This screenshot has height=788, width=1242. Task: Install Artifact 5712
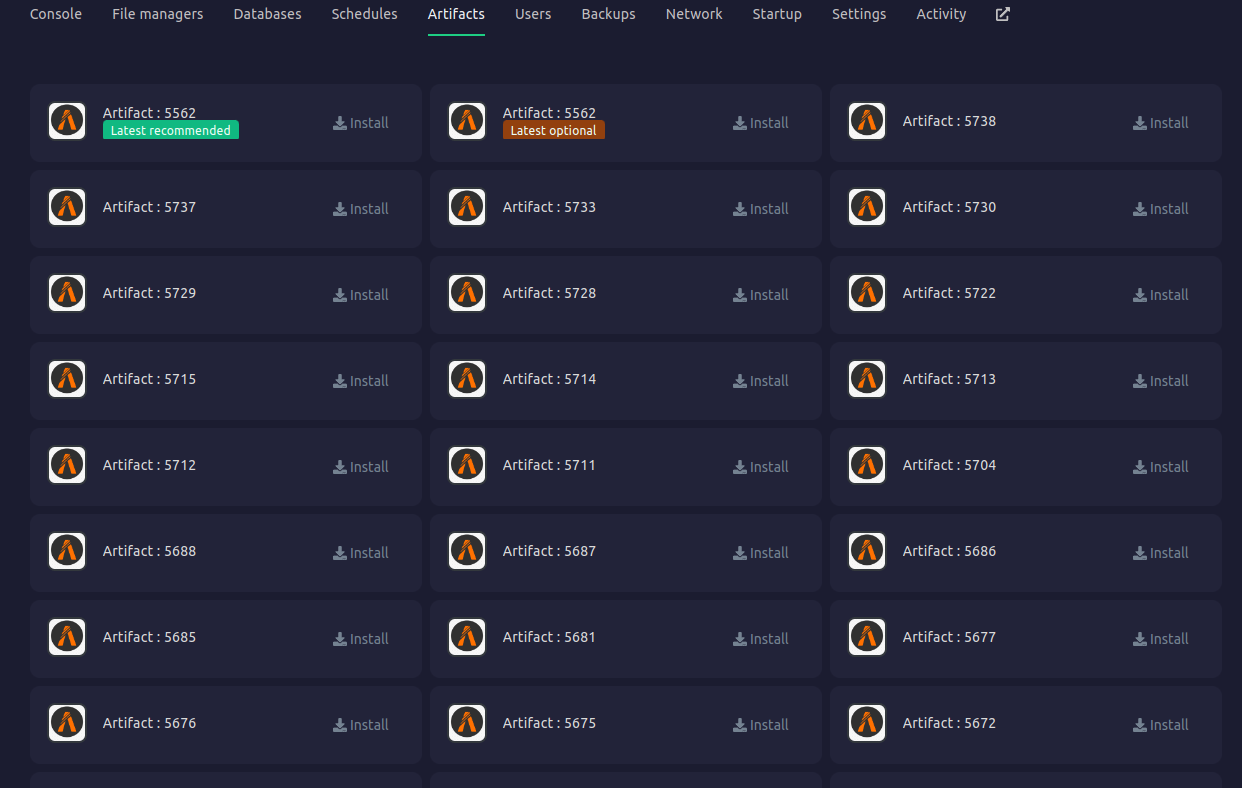tap(361, 467)
